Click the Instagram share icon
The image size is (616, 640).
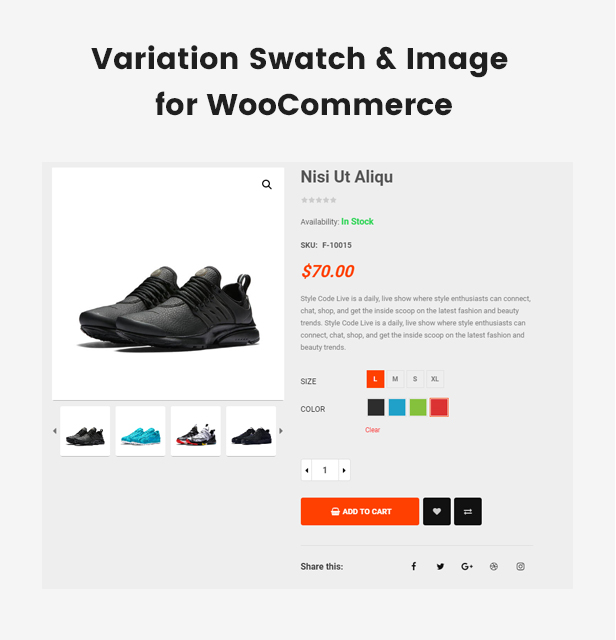click(521, 567)
